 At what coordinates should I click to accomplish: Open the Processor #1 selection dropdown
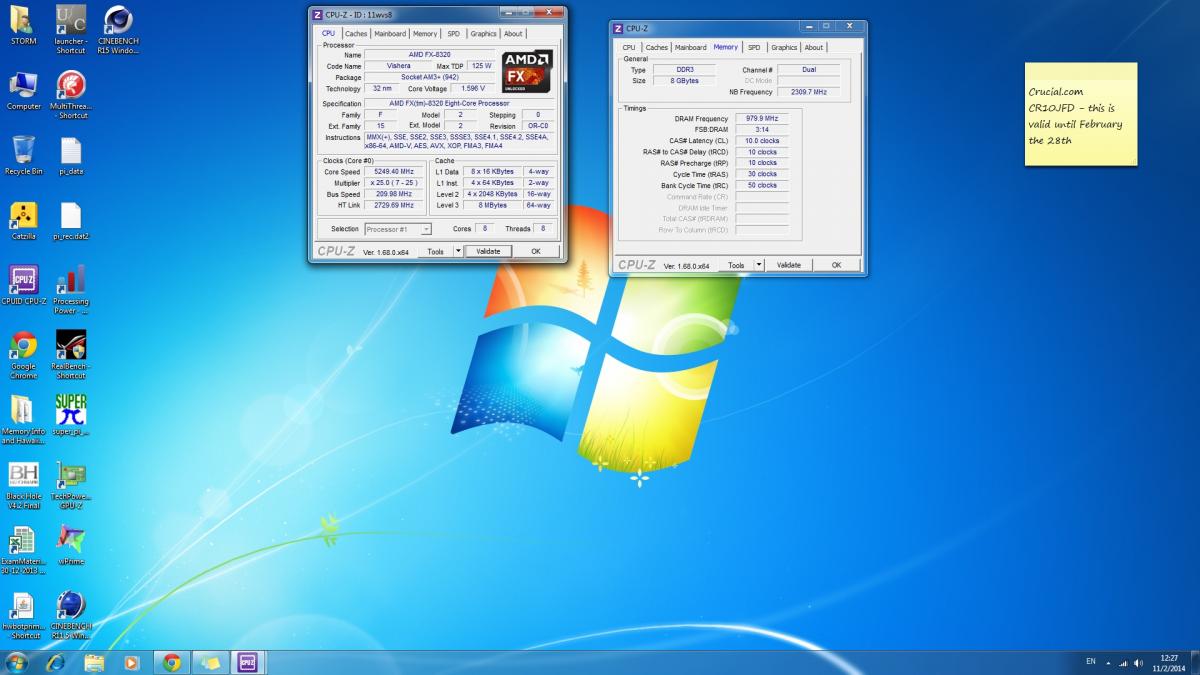tap(398, 229)
